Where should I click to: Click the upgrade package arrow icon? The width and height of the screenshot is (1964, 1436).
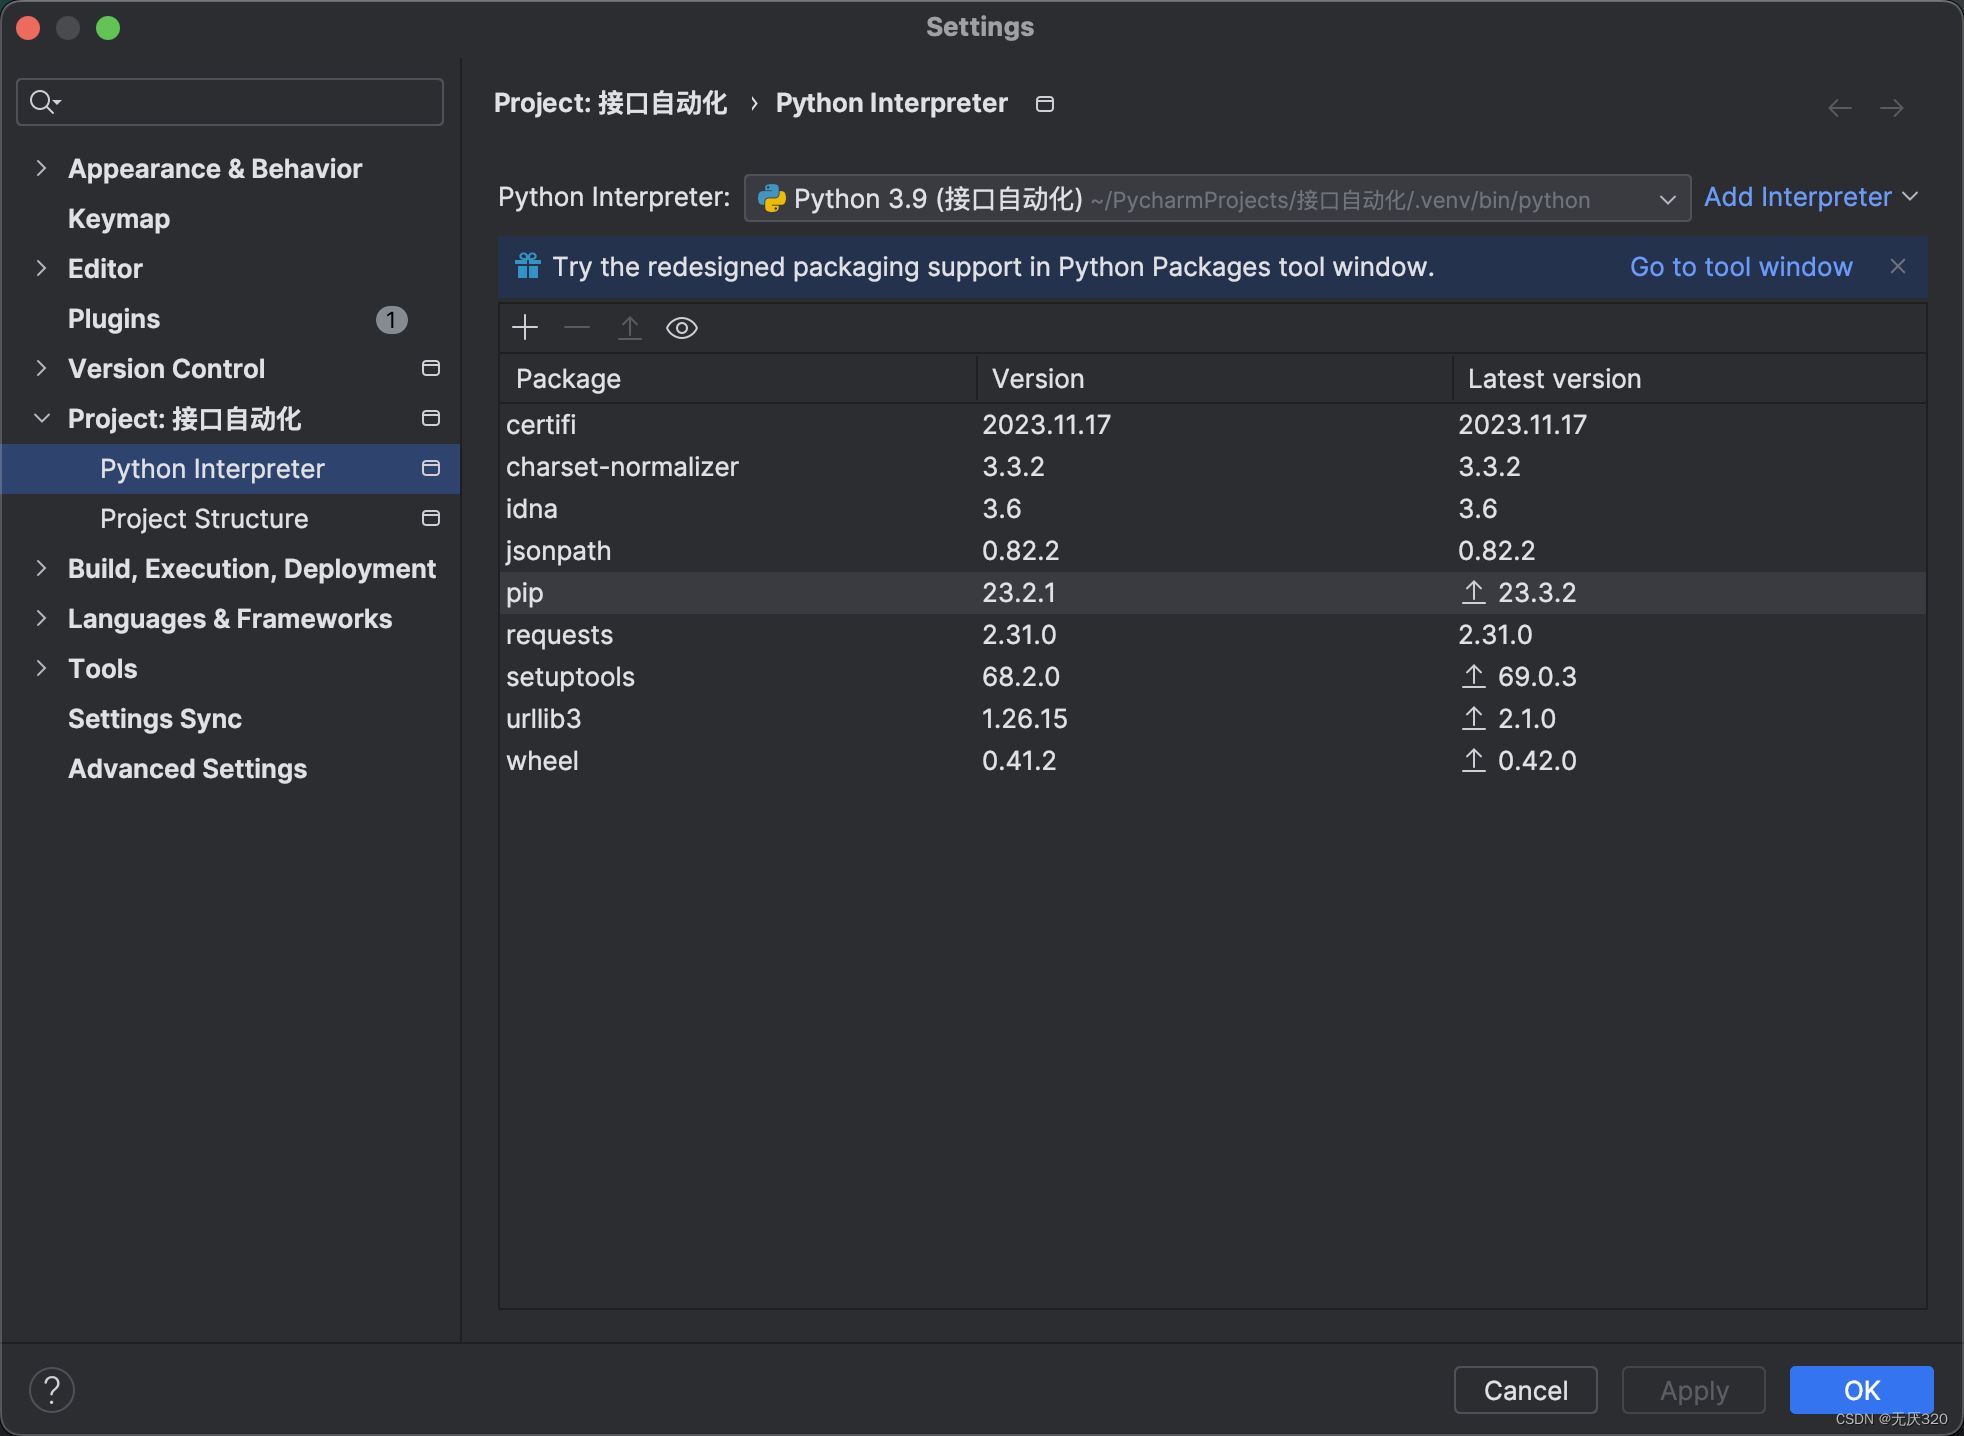(x=629, y=328)
